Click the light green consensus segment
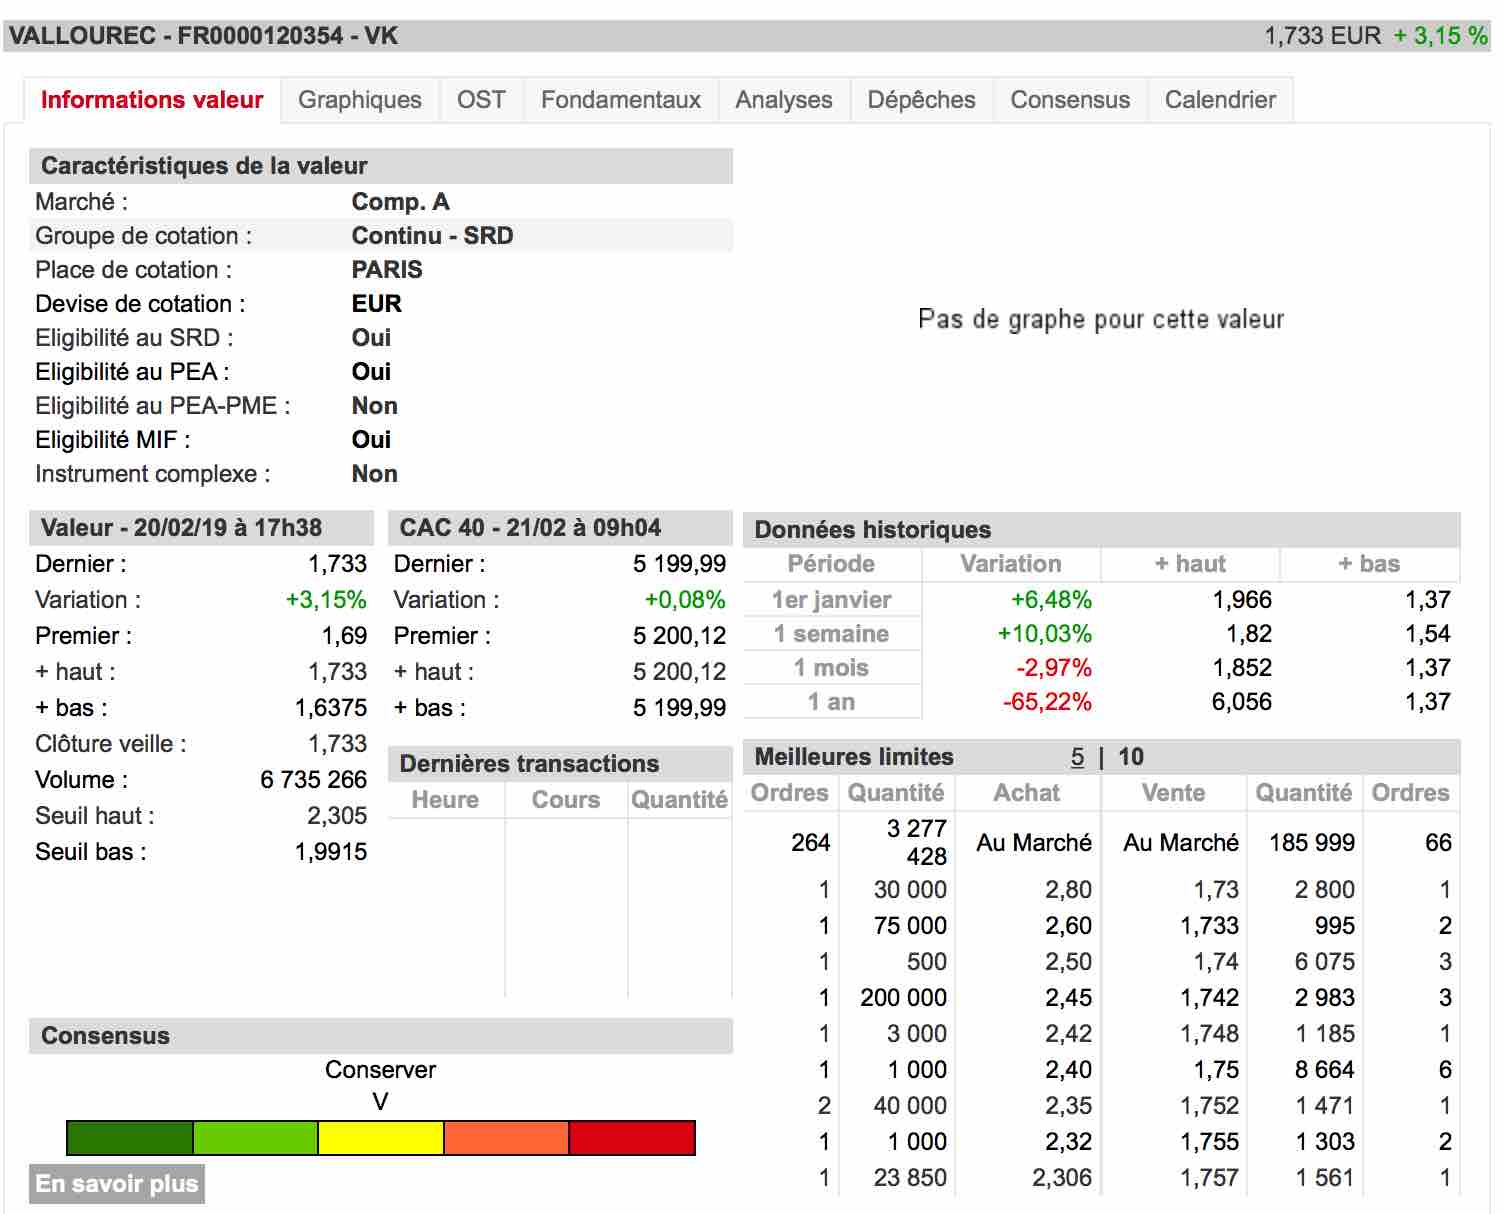The height and width of the screenshot is (1214, 1504). coord(255,1138)
